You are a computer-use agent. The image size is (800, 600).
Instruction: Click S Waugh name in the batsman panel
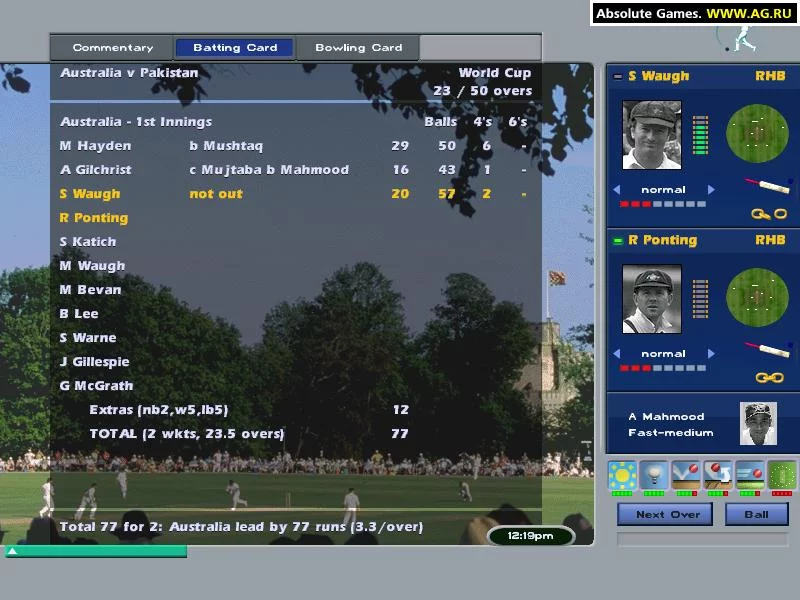pos(659,76)
